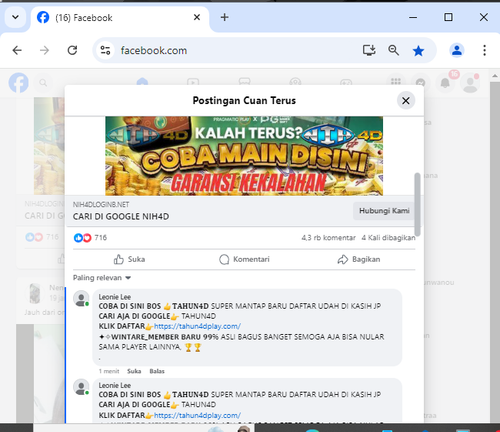Click the Bagikan share button
This screenshot has width=500, height=432.
point(359,259)
